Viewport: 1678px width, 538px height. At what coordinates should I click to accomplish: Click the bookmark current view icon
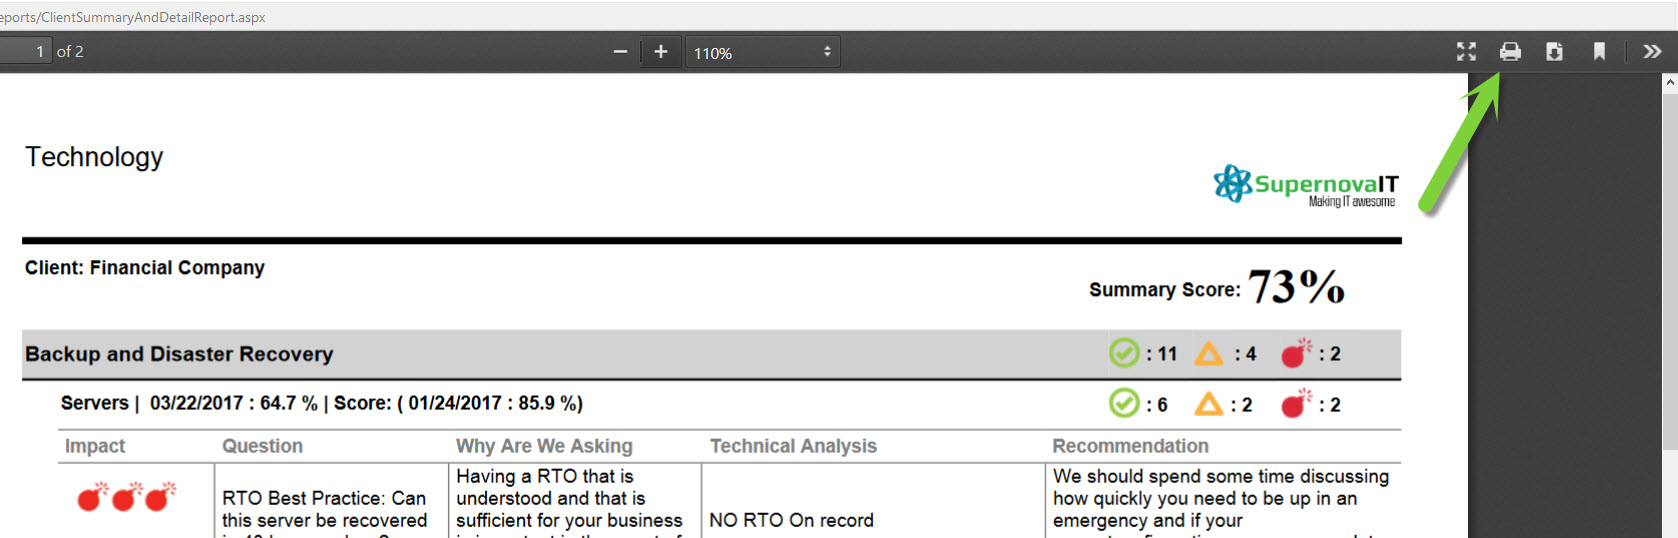click(x=1599, y=51)
